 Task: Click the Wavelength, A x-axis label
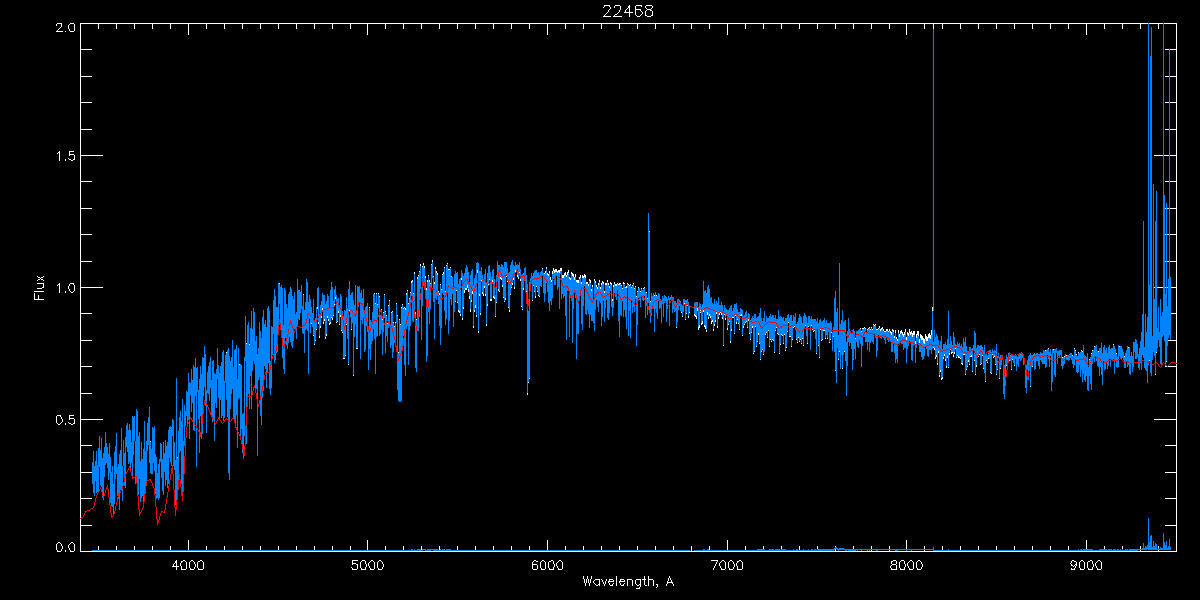click(x=627, y=582)
